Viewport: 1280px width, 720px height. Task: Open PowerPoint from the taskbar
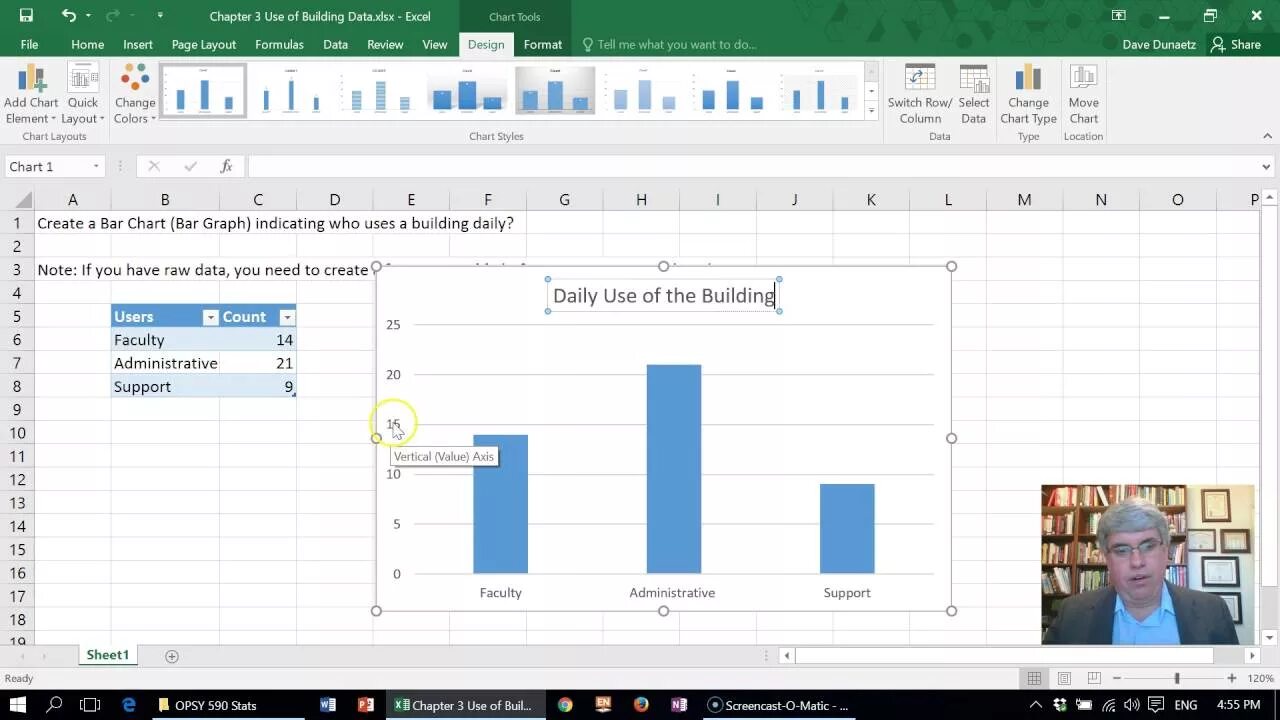tap(366, 705)
